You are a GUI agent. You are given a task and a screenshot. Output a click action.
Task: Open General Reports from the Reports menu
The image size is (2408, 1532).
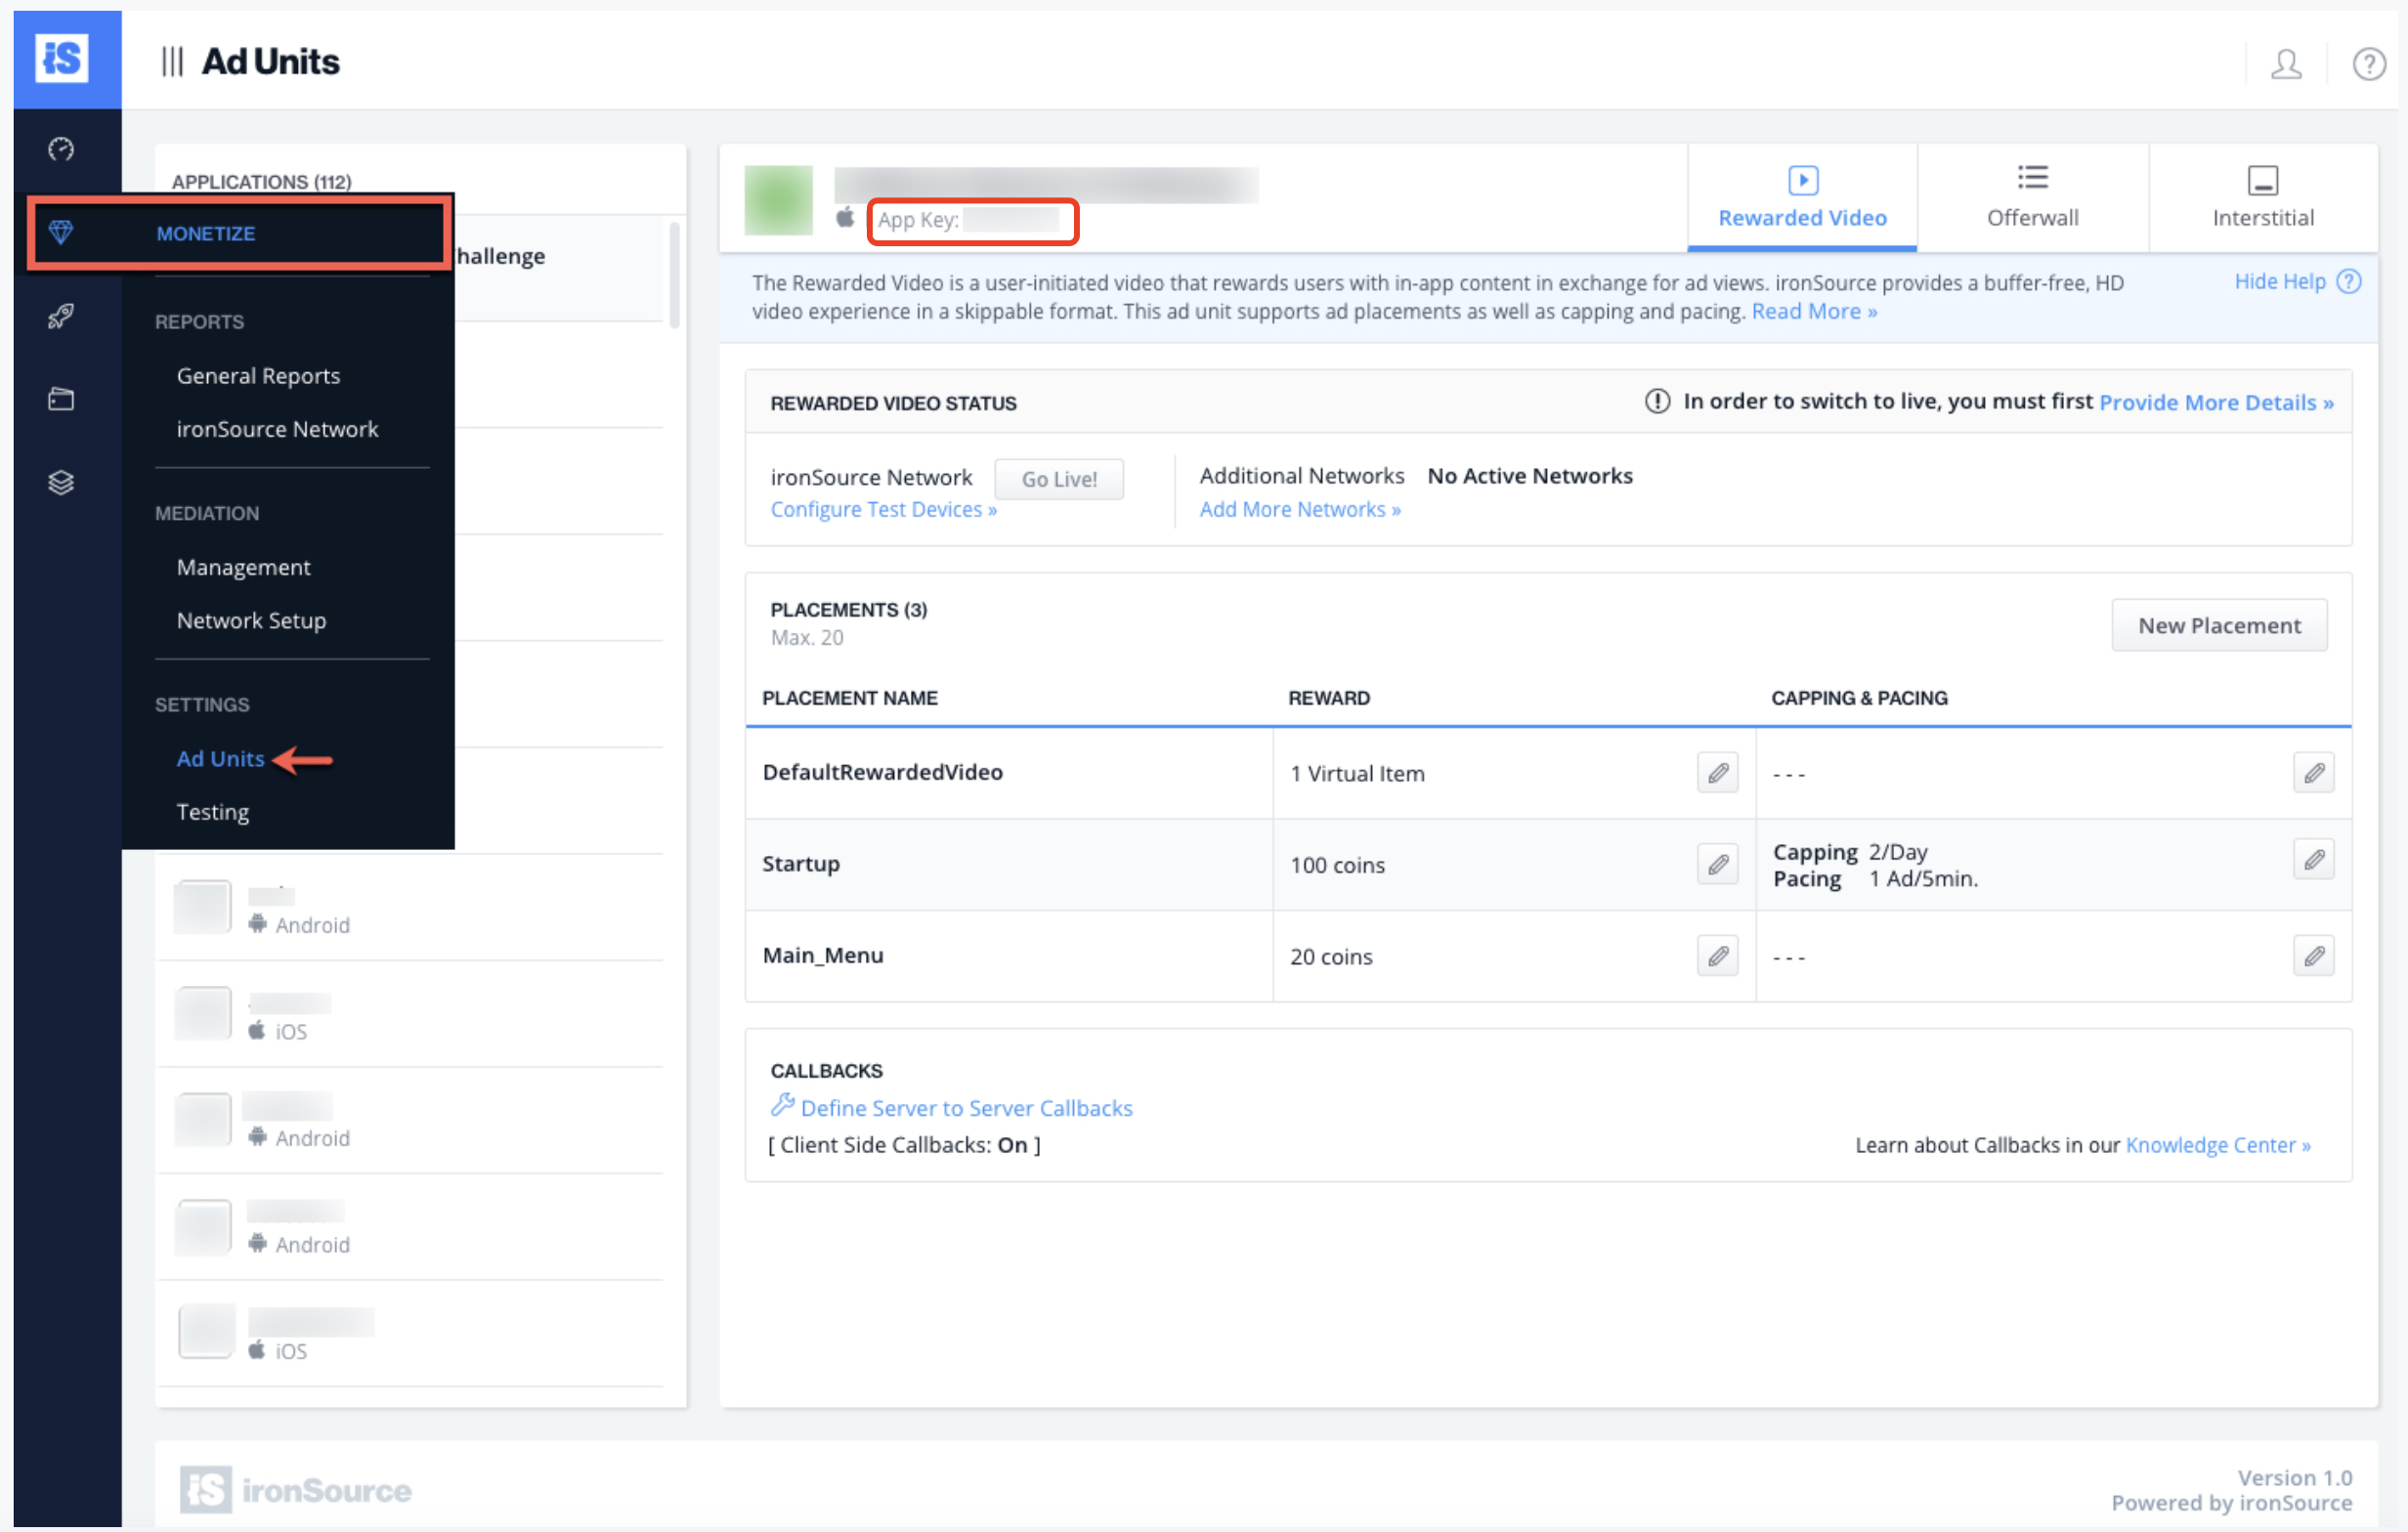257,375
